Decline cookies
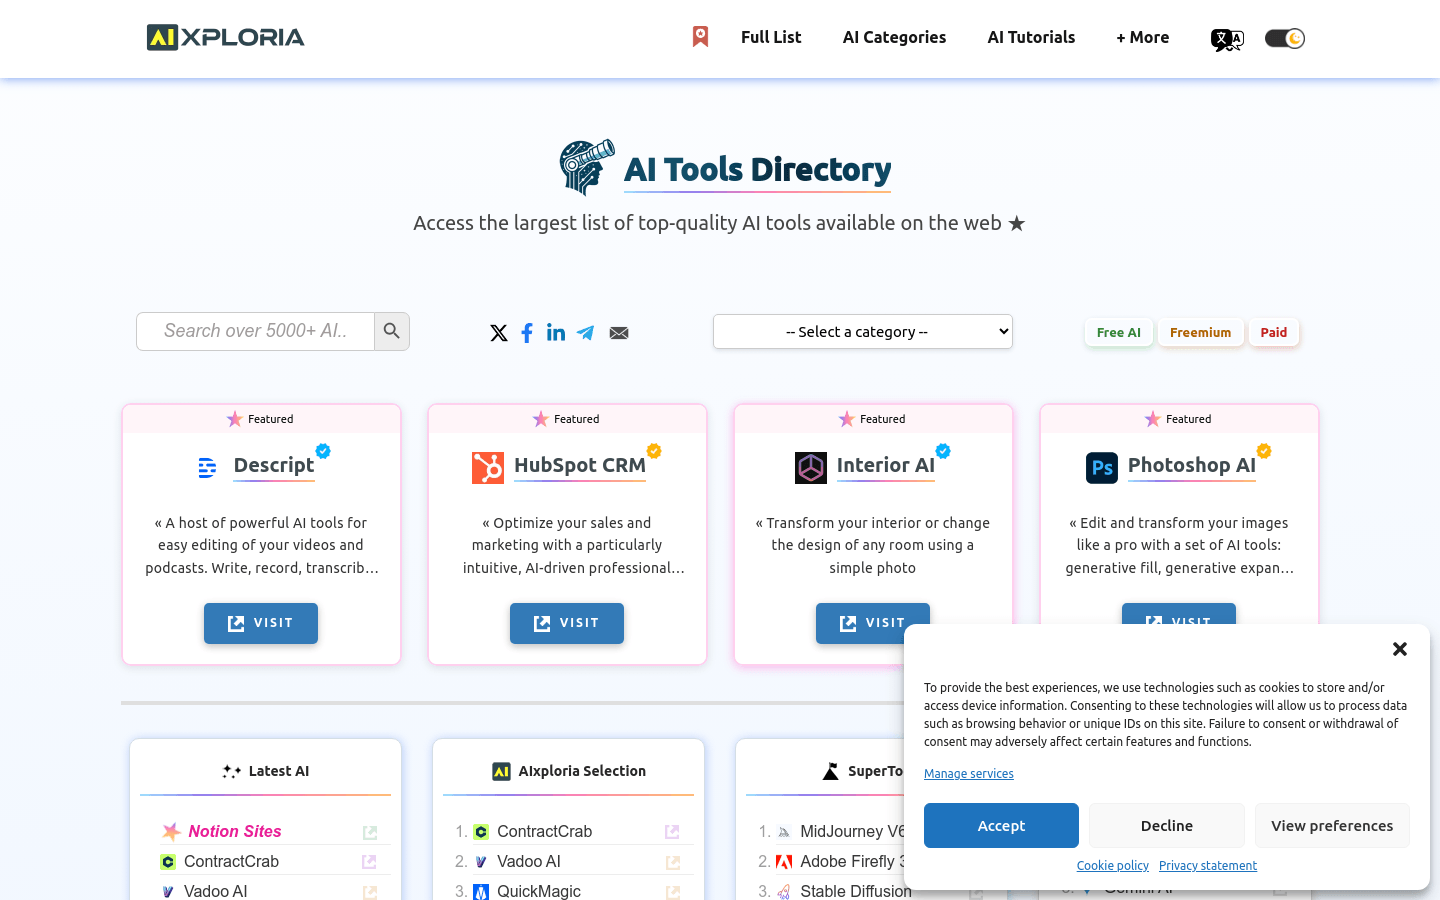The width and height of the screenshot is (1440, 900). (x=1167, y=826)
